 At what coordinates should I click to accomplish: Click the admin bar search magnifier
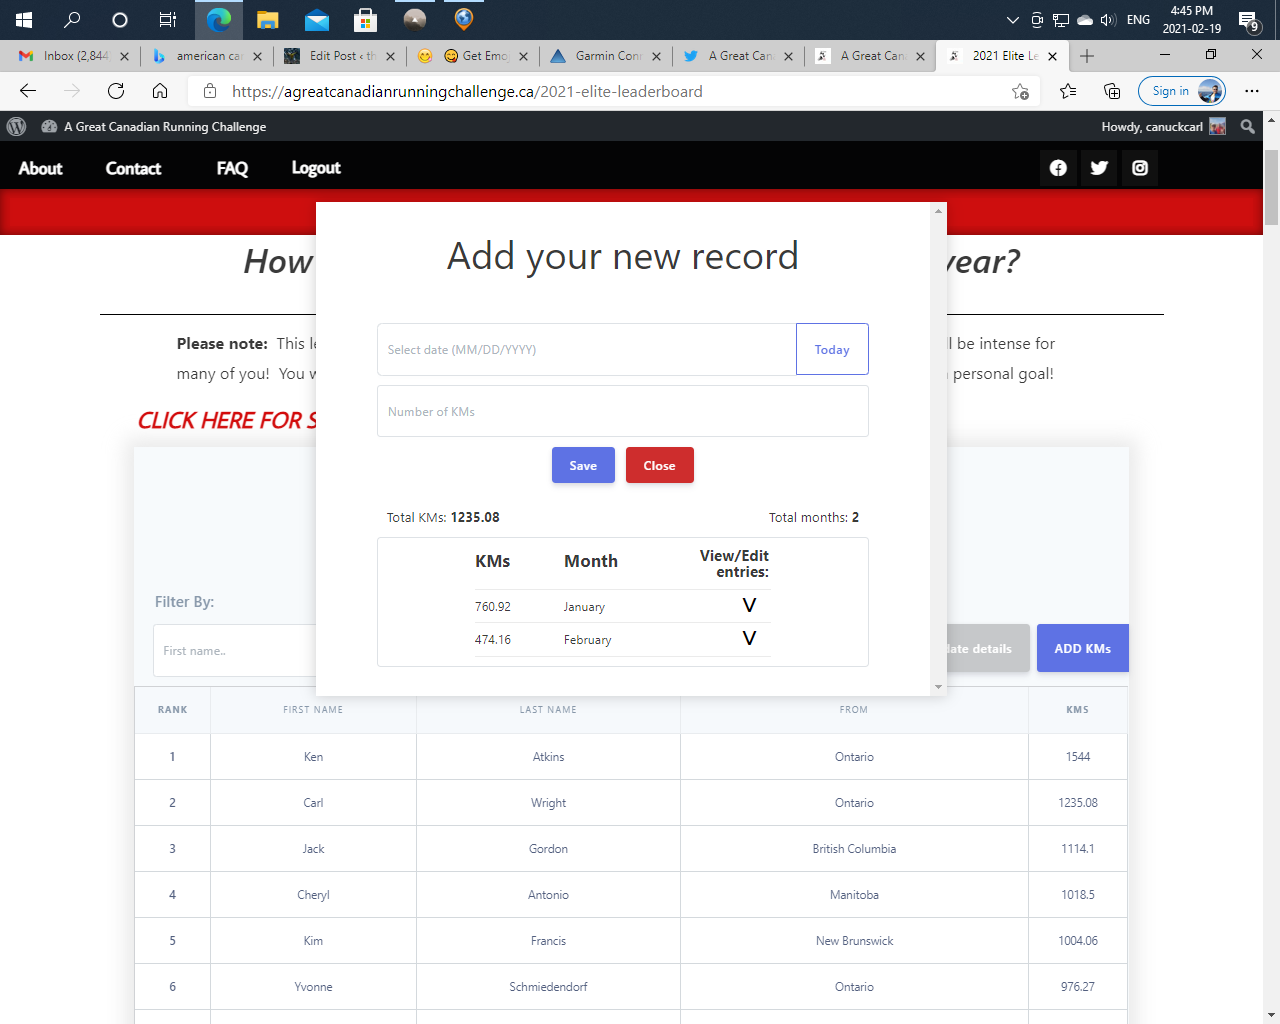pos(1247,127)
